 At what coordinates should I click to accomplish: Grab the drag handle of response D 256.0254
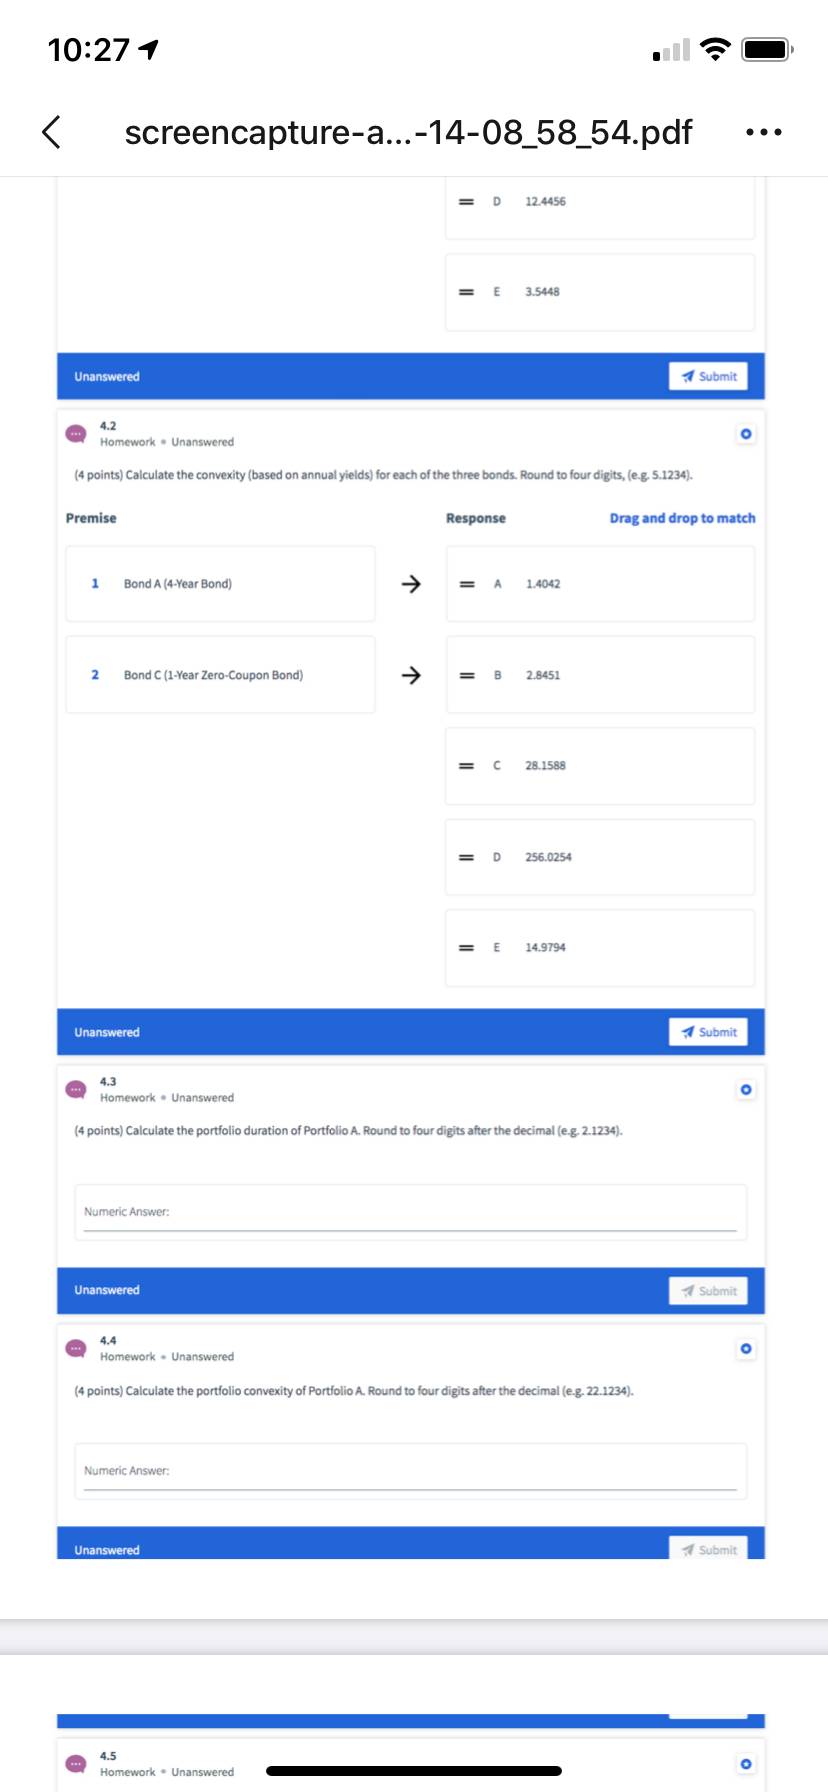click(466, 857)
